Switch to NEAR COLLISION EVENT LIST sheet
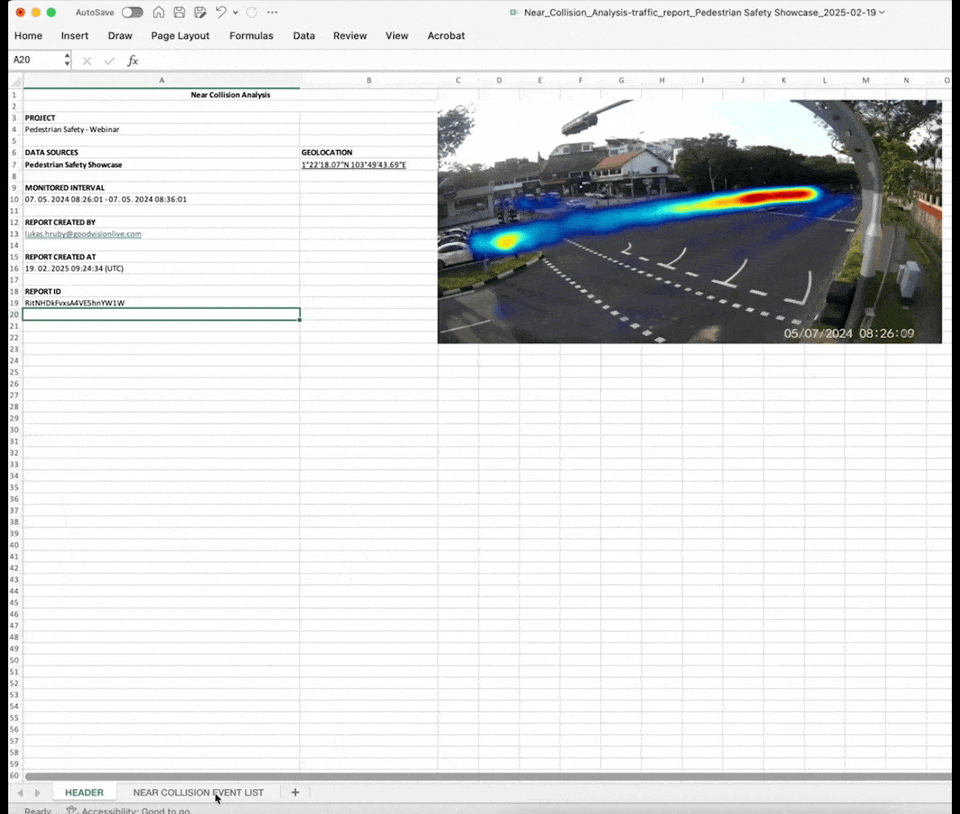960x814 pixels. (x=198, y=792)
